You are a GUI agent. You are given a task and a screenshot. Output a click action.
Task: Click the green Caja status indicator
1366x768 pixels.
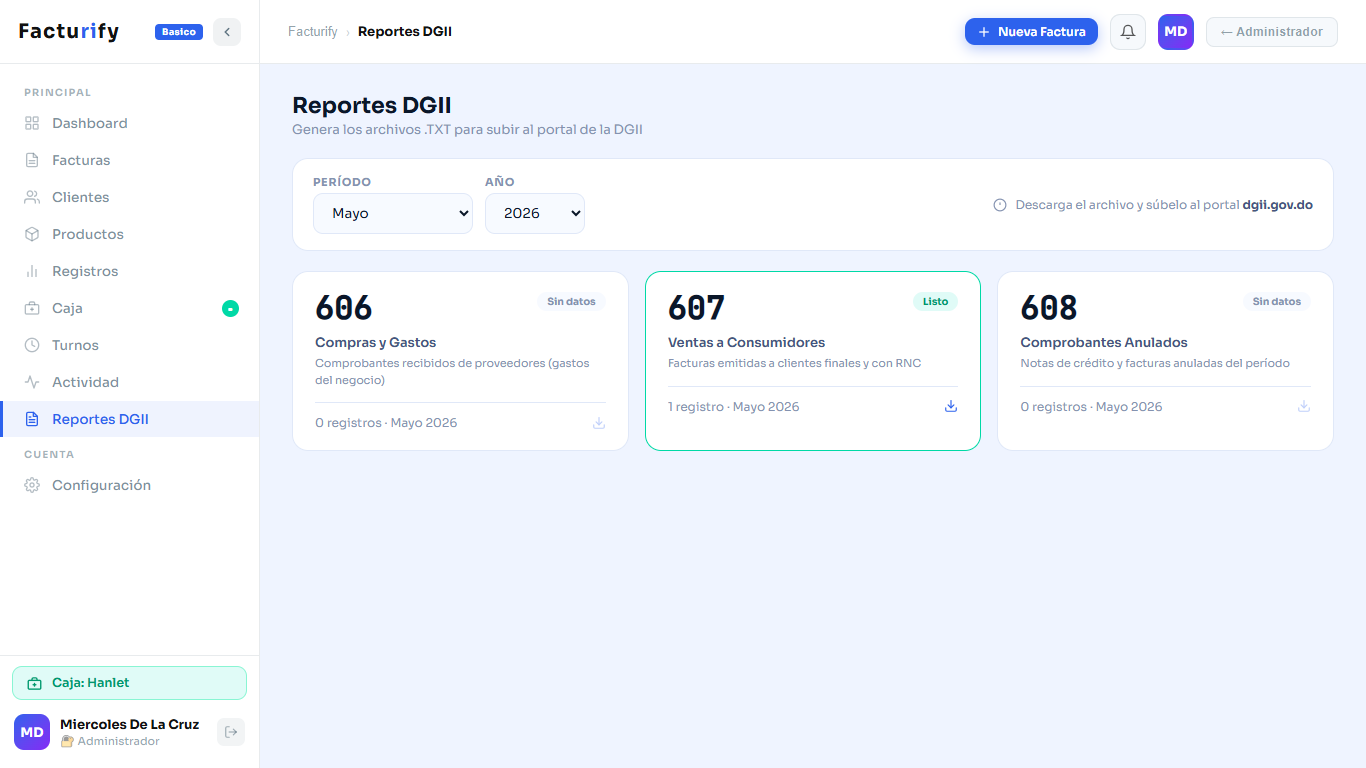pos(230,308)
